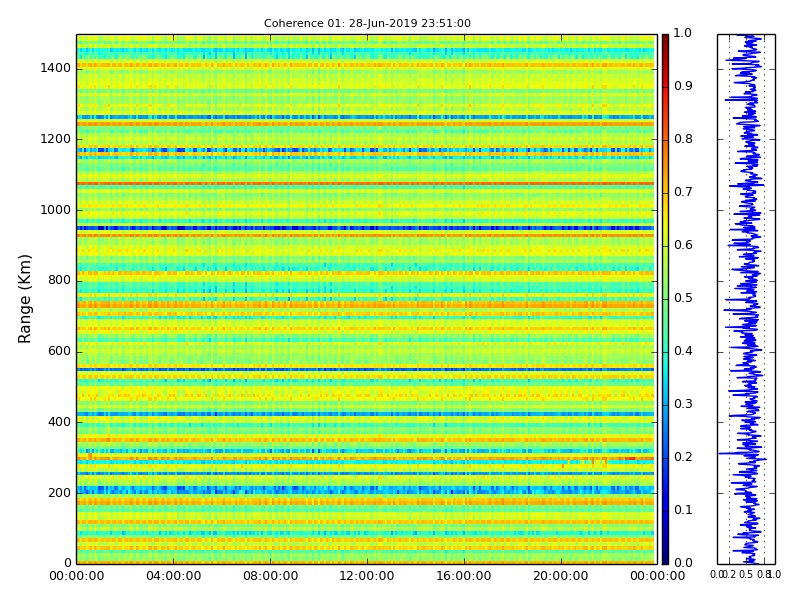This screenshot has width=800, height=600.
Task: Click the 16:00:00 time axis label
Action: click(x=464, y=576)
